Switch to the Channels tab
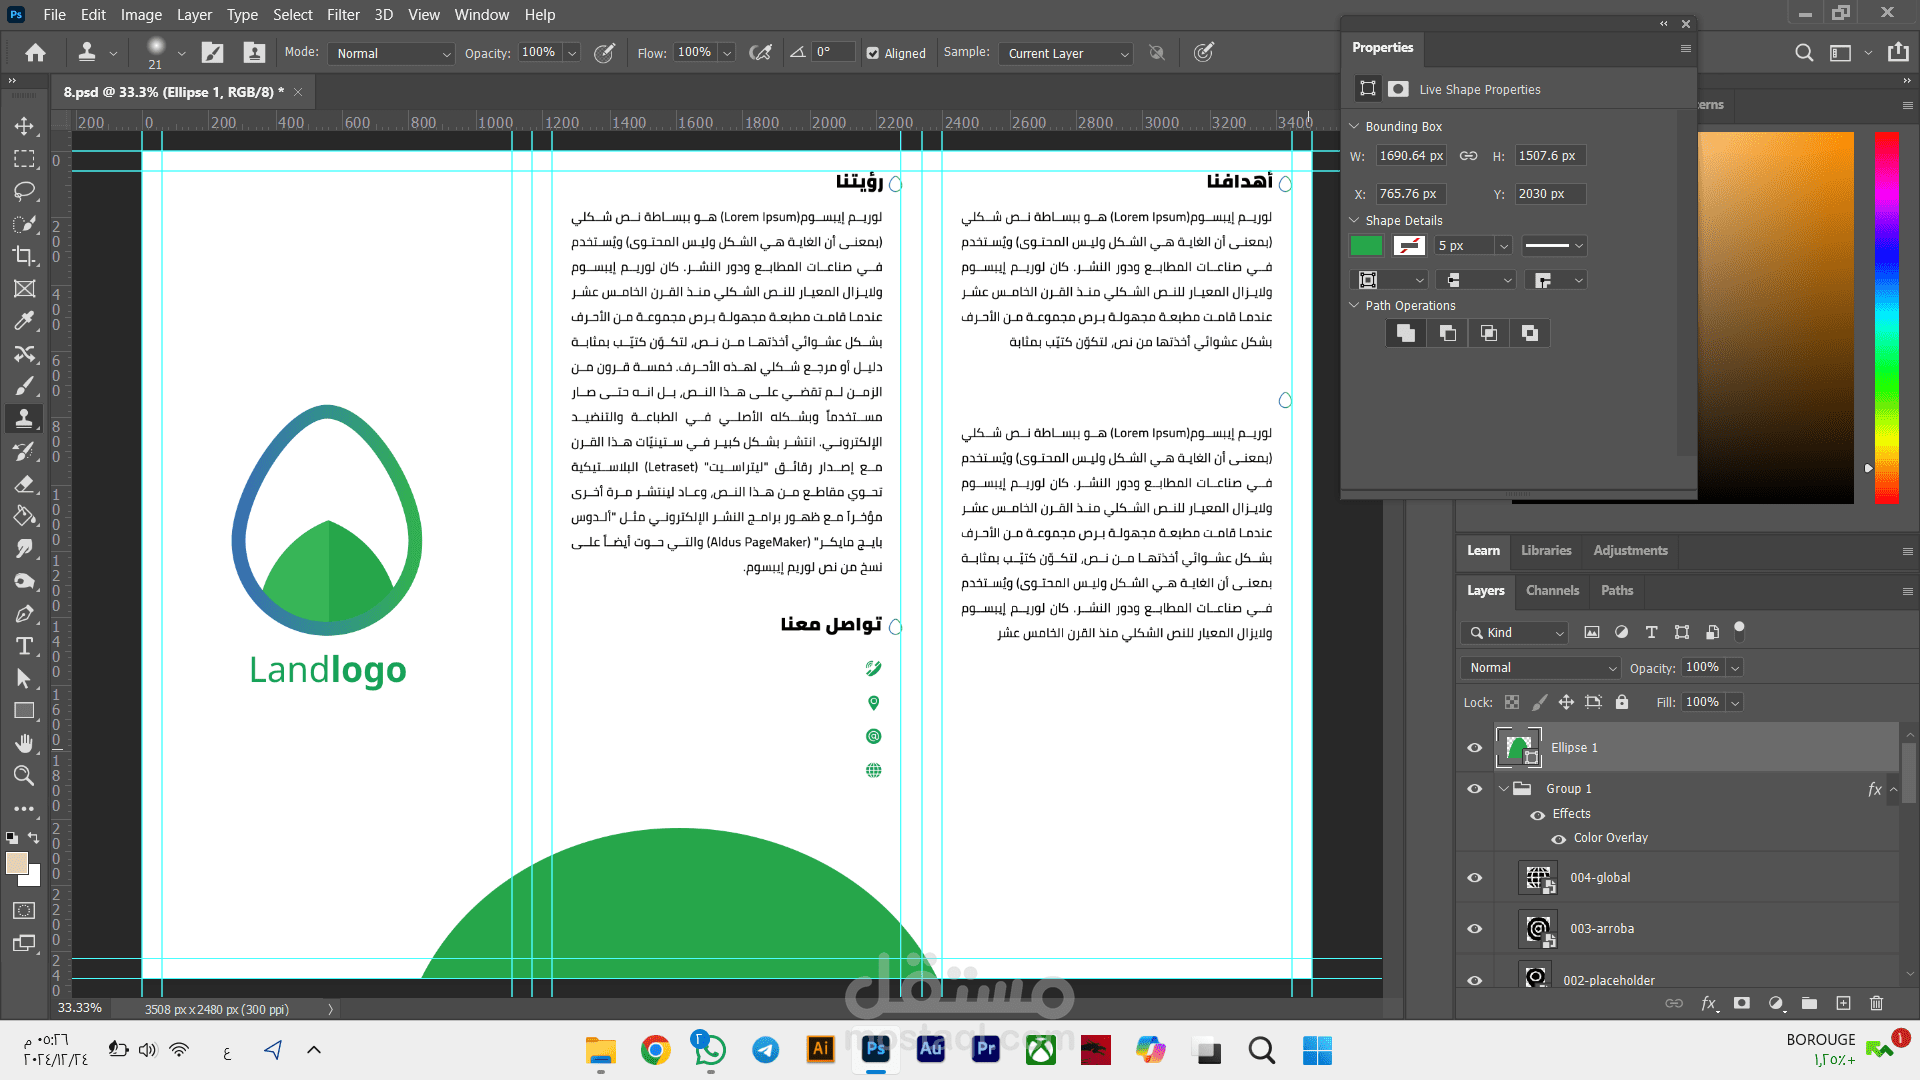1920x1080 pixels. (x=1552, y=591)
